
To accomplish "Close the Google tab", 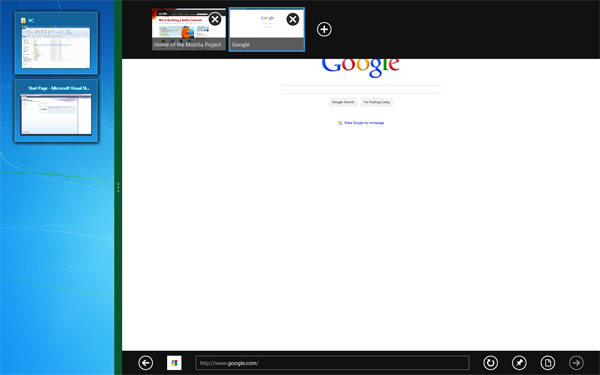I will pyautogui.click(x=293, y=19).
